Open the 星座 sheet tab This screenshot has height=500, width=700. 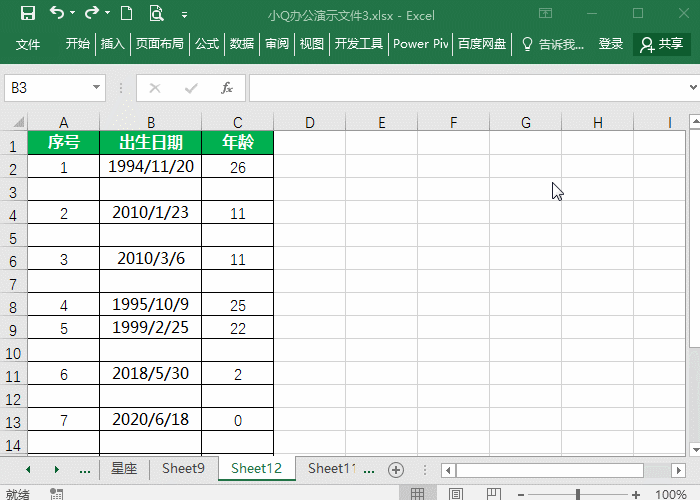[x=124, y=468]
